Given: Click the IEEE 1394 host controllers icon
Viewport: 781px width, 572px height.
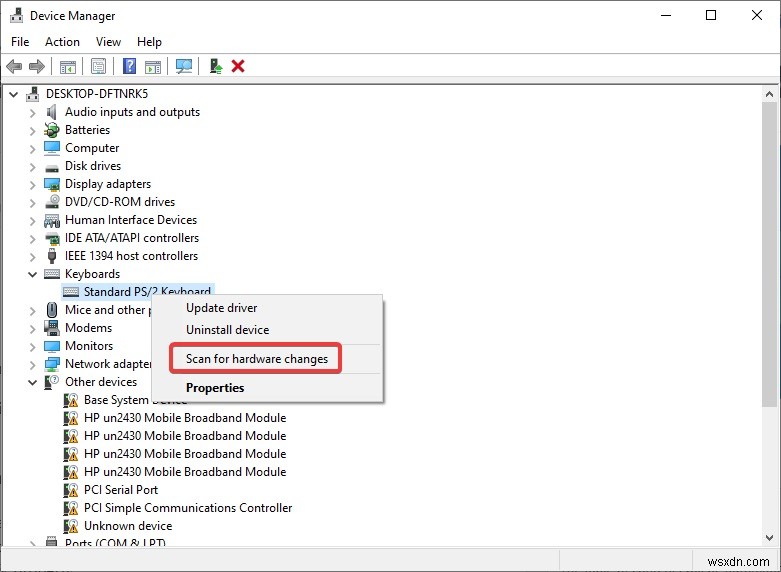Looking at the screenshot, I should pyautogui.click(x=52, y=256).
